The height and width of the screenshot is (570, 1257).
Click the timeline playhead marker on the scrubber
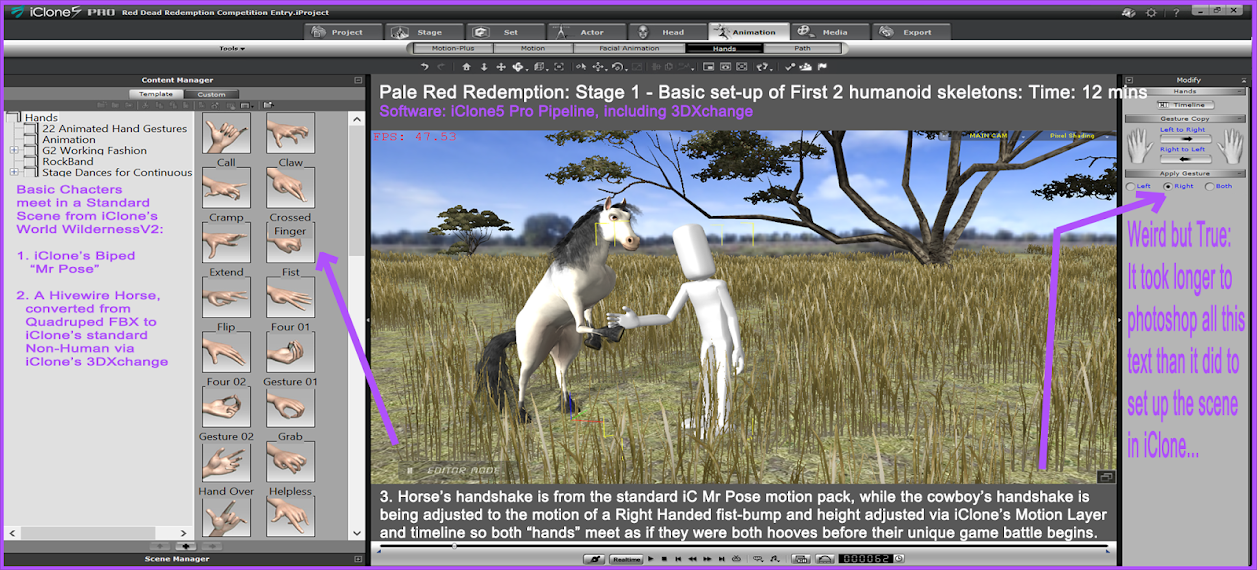[x=455, y=546]
